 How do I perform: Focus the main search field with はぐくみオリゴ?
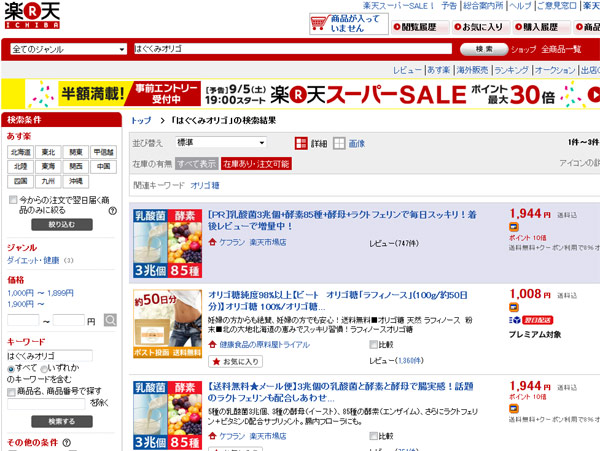pyautogui.click(x=293, y=49)
